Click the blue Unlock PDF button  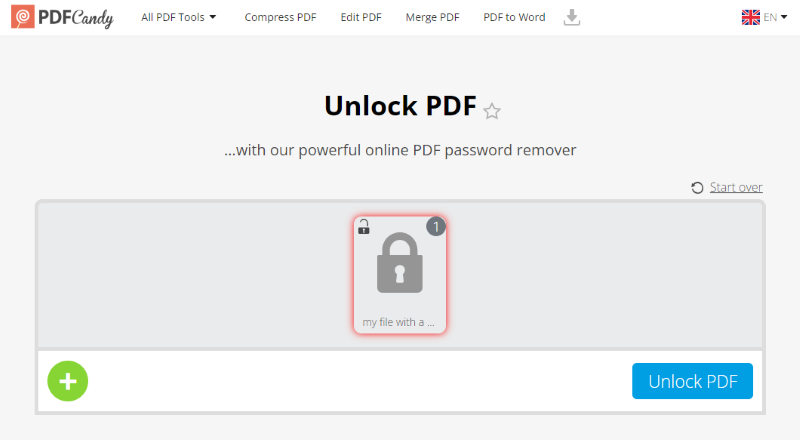(692, 381)
